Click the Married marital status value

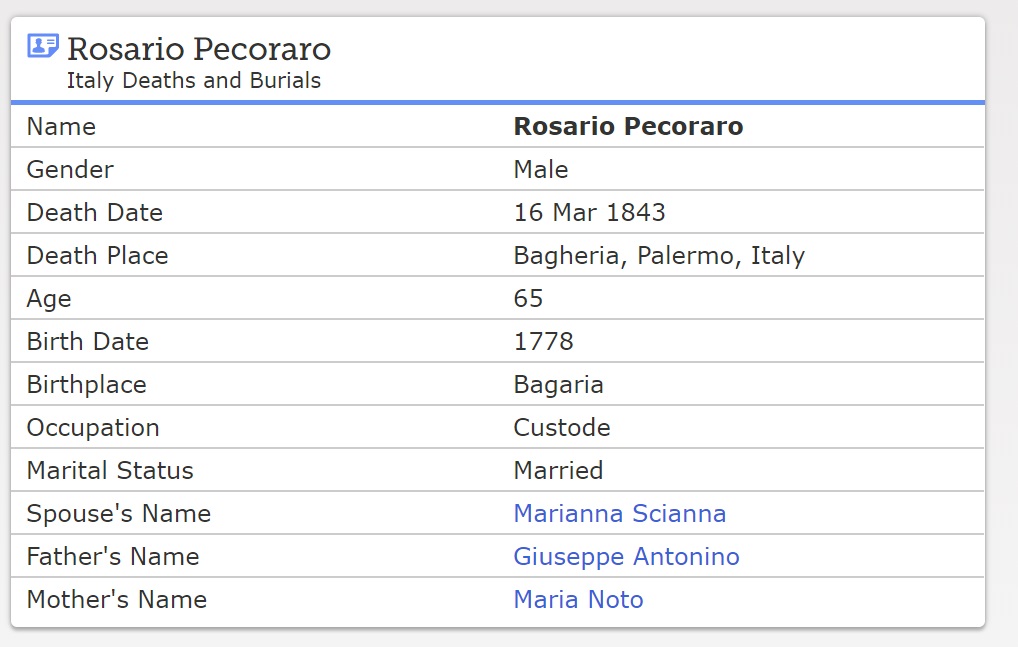[558, 470]
